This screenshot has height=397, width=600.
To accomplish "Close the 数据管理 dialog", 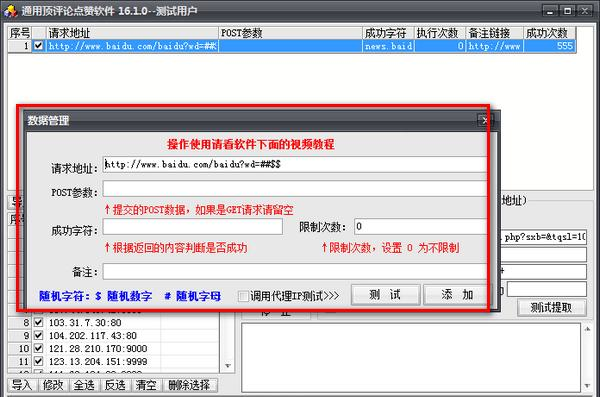I will tap(485, 121).
